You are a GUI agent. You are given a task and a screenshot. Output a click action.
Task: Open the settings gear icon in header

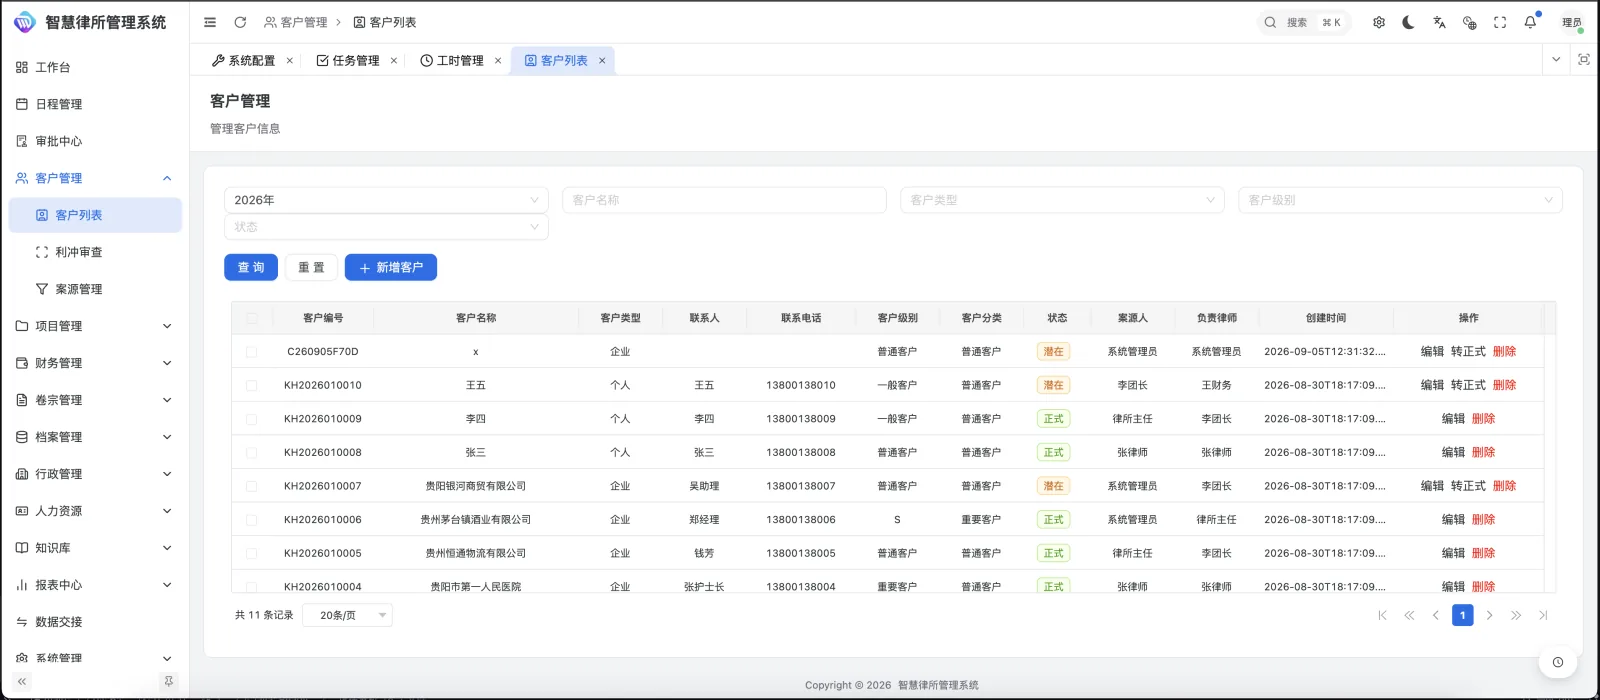(1379, 22)
